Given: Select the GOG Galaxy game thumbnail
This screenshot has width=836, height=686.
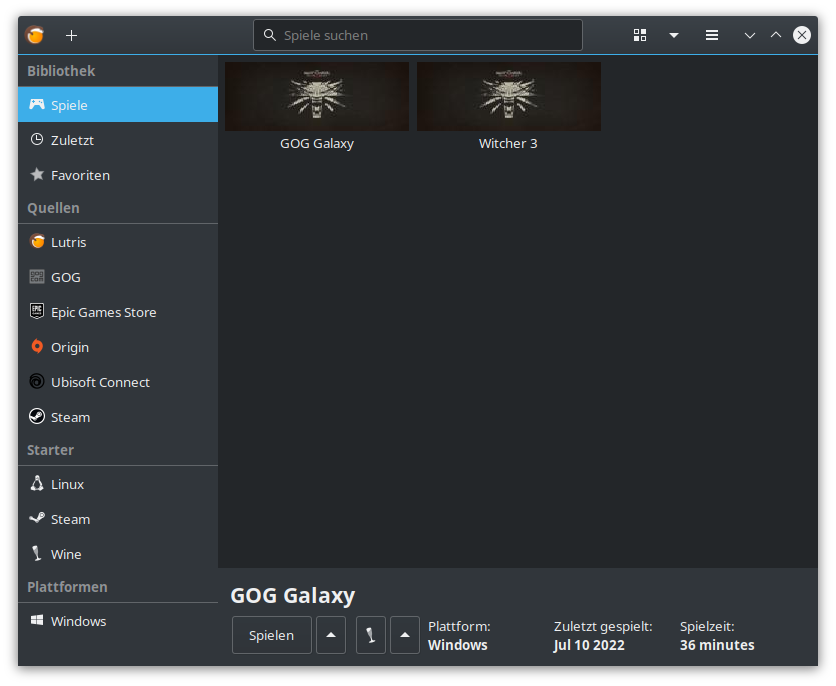Looking at the screenshot, I should (317, 96).
